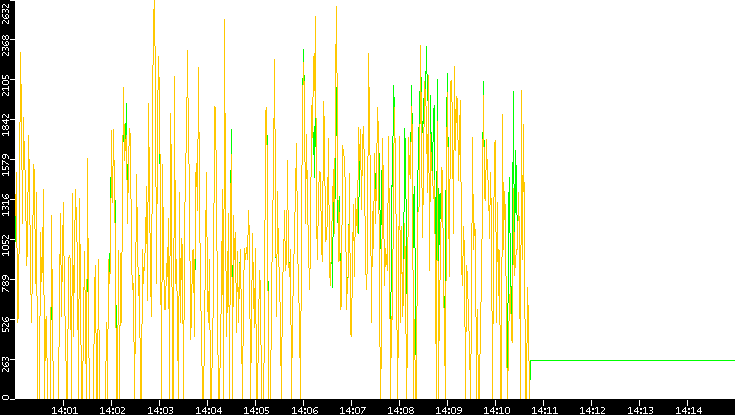
Task: Select the 14:08 time axis label
Action: point(400,410)
